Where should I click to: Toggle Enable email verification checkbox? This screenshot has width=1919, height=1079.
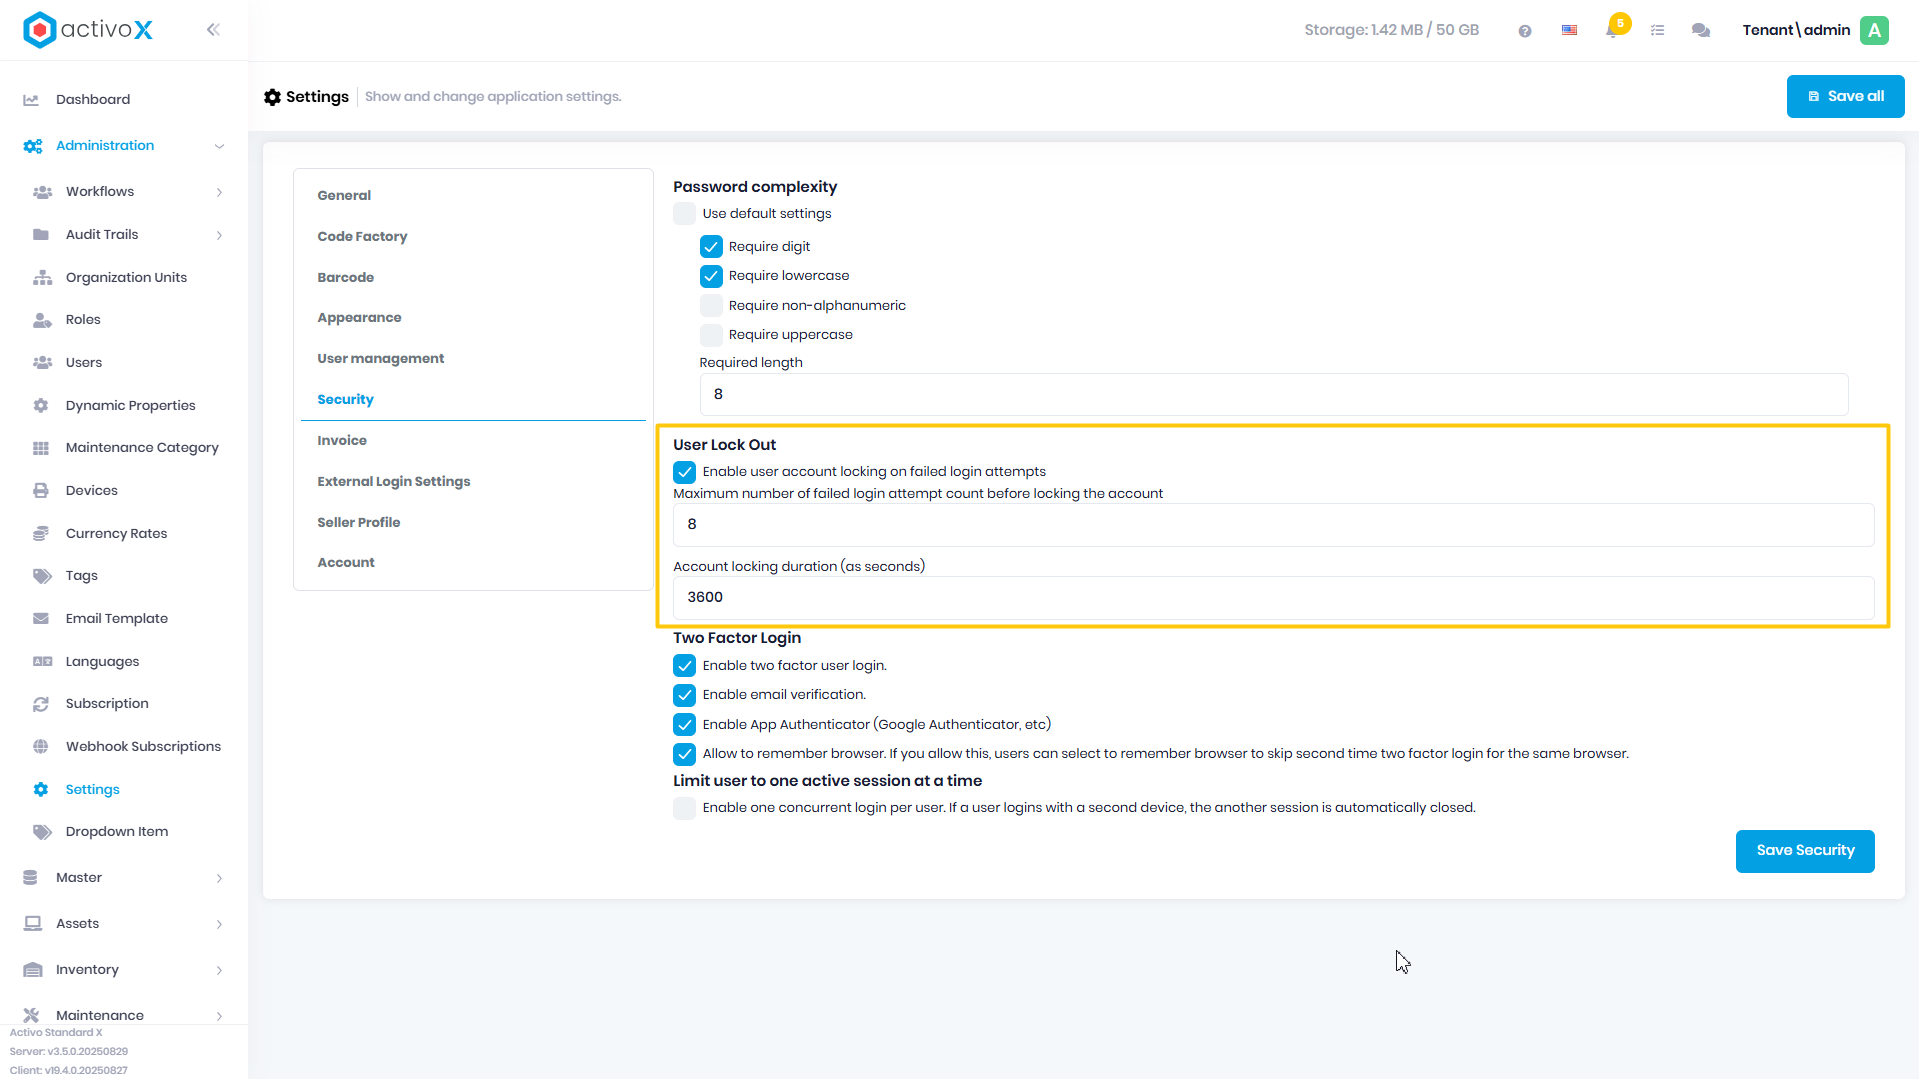coord(684,695)
